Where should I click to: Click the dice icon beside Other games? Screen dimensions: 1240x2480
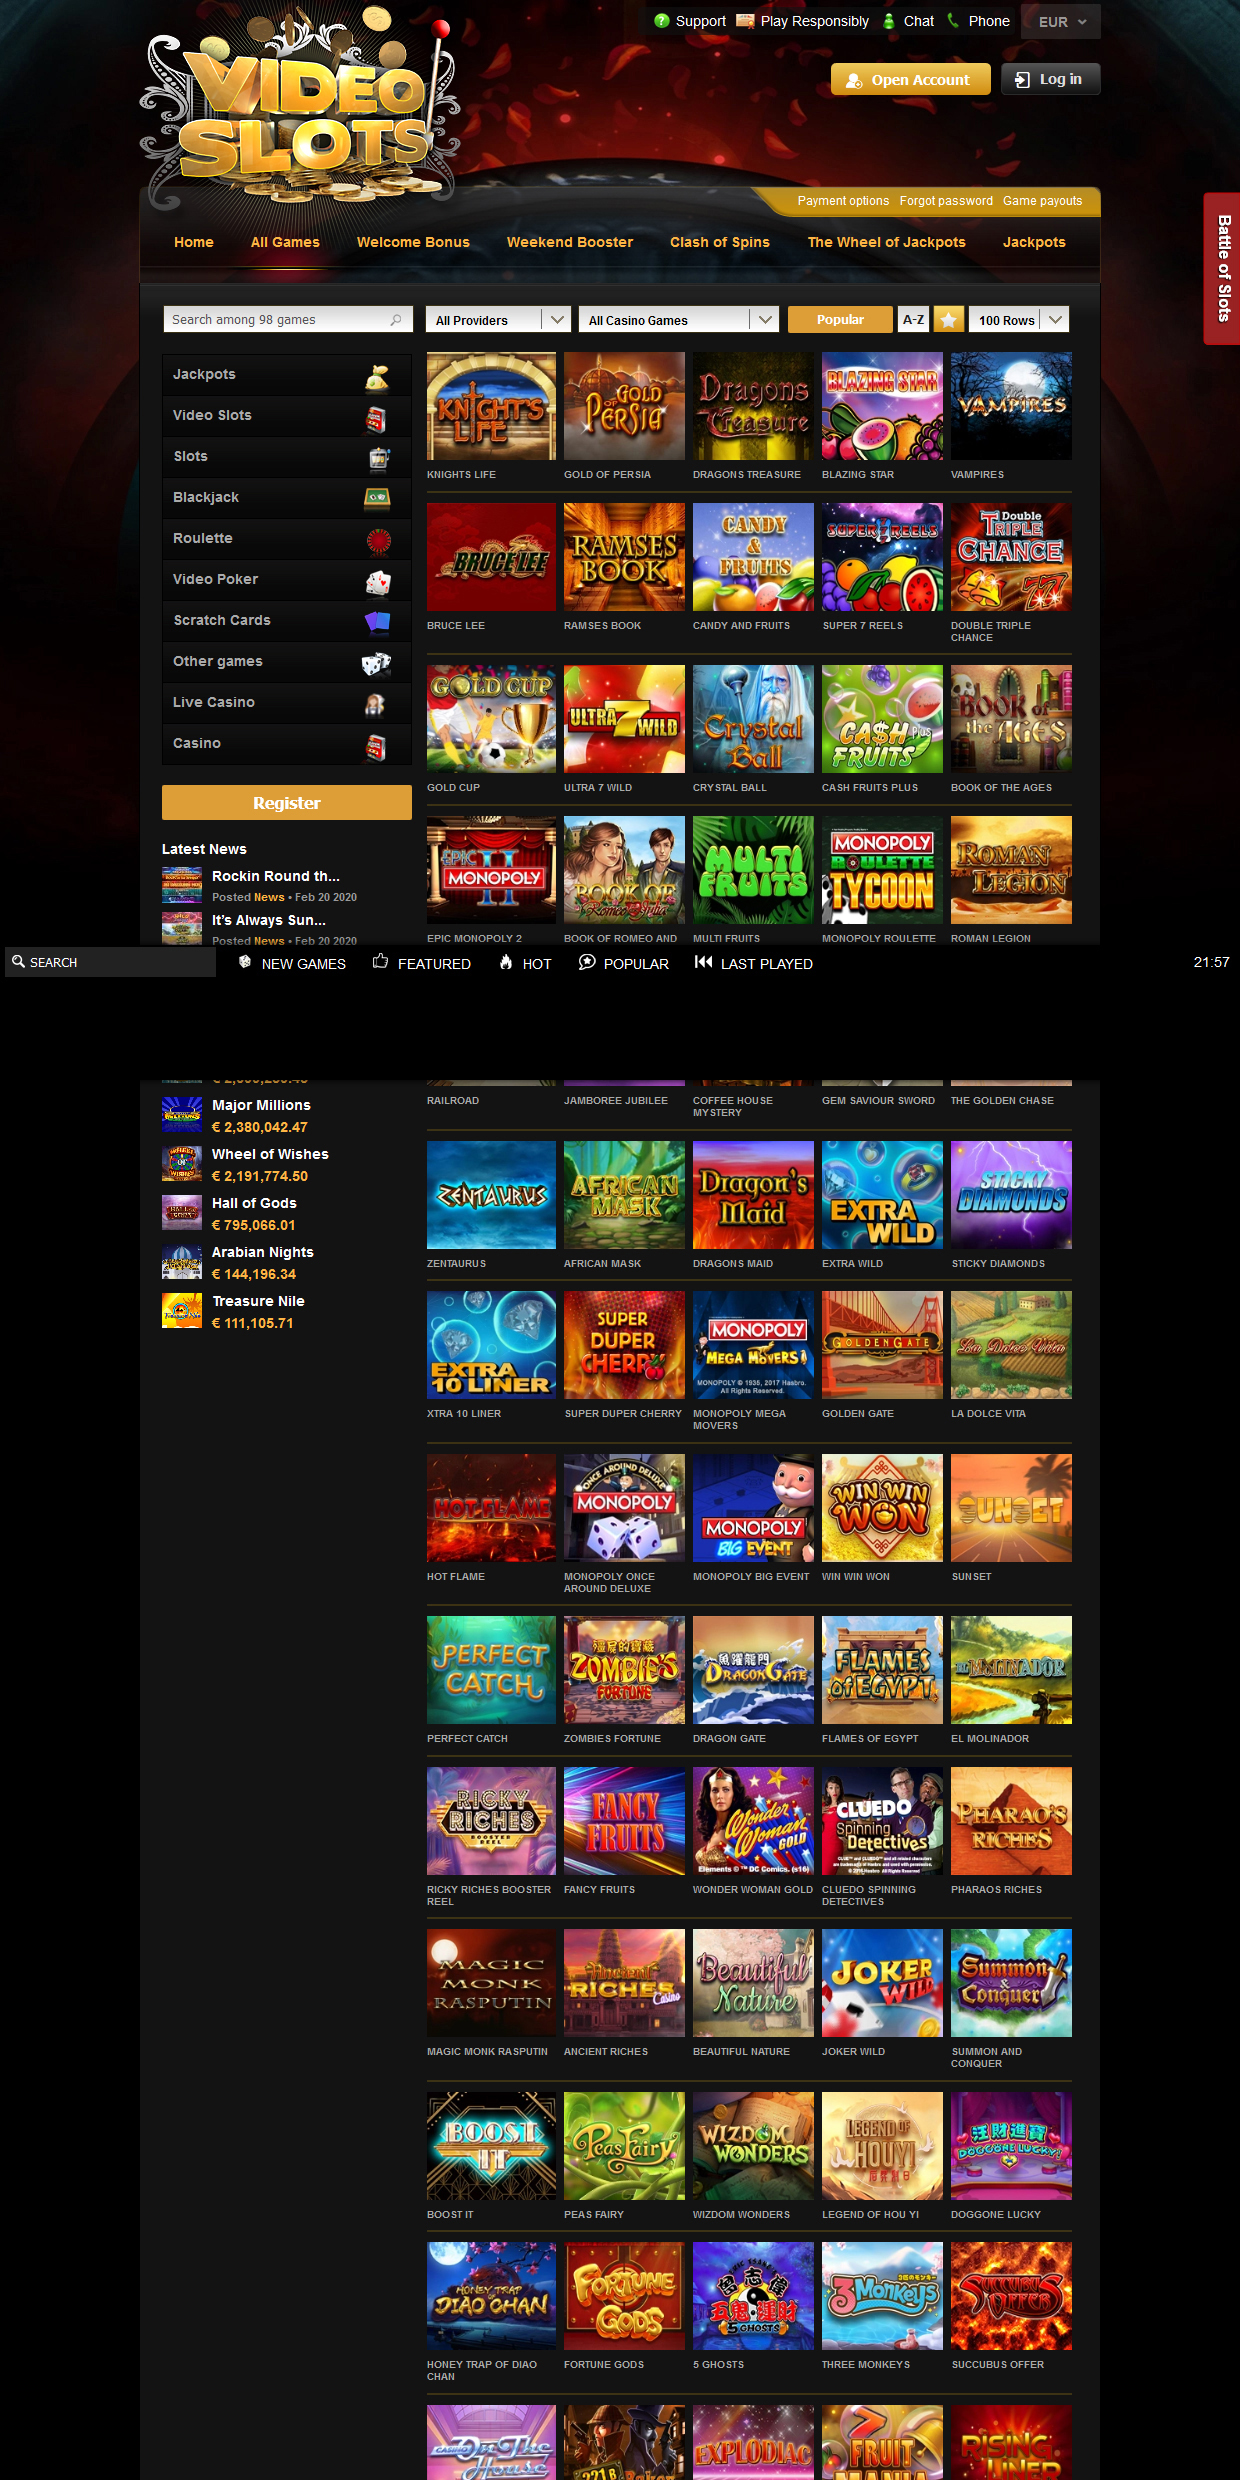click(x=376, y=663)
